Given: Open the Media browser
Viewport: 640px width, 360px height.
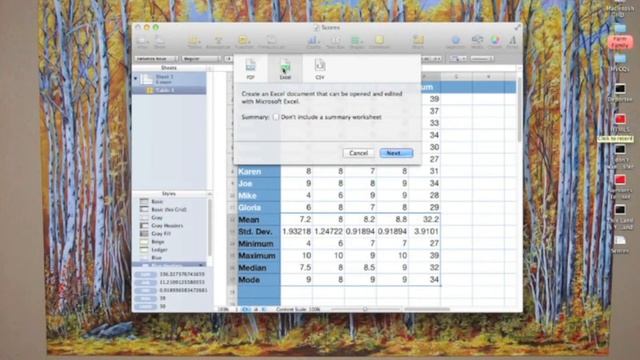Looking at the screenshot, I should pyautogui.click(x=477, y=41).
